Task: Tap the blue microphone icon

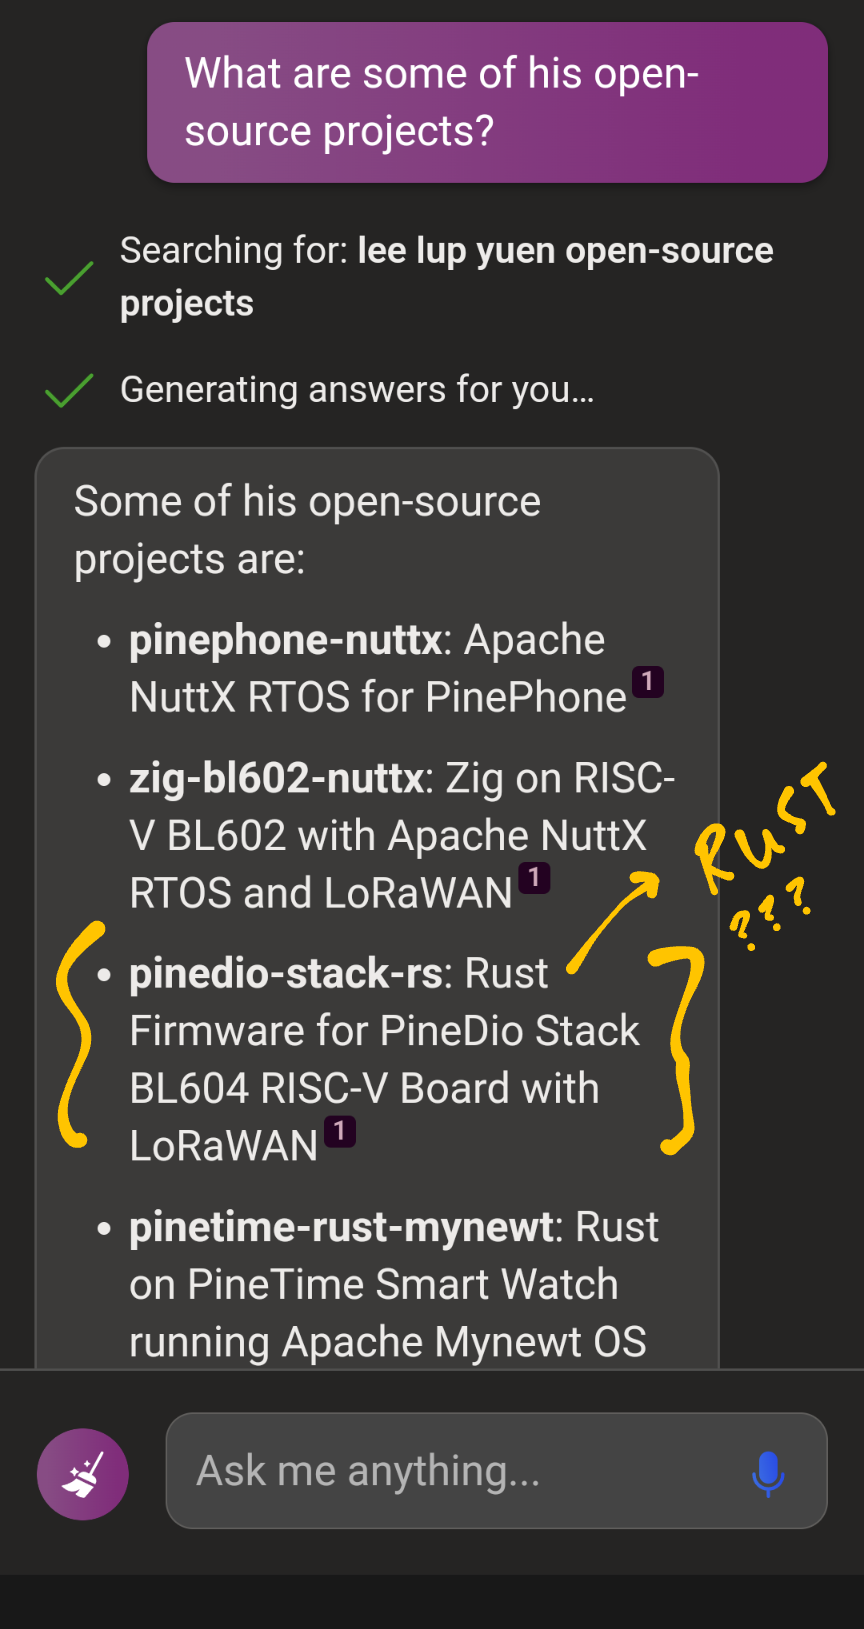Action: point(767,1472)
